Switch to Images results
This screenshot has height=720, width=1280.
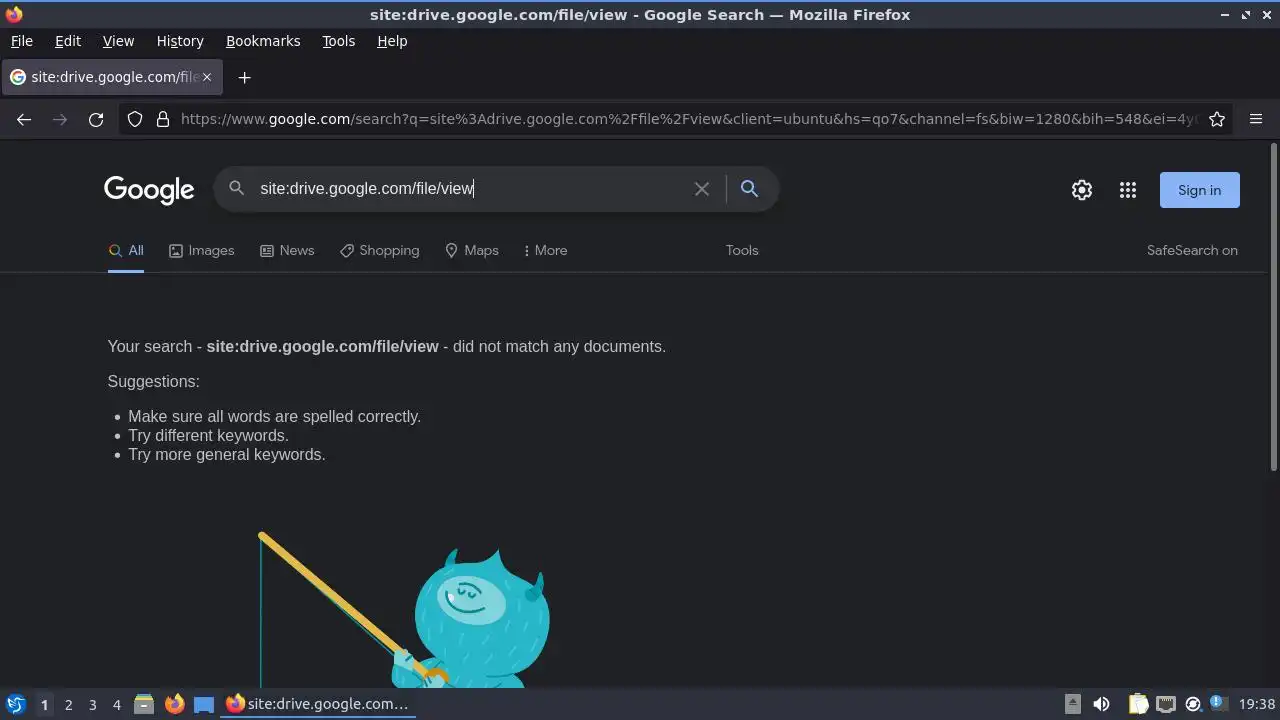[201, 250]
